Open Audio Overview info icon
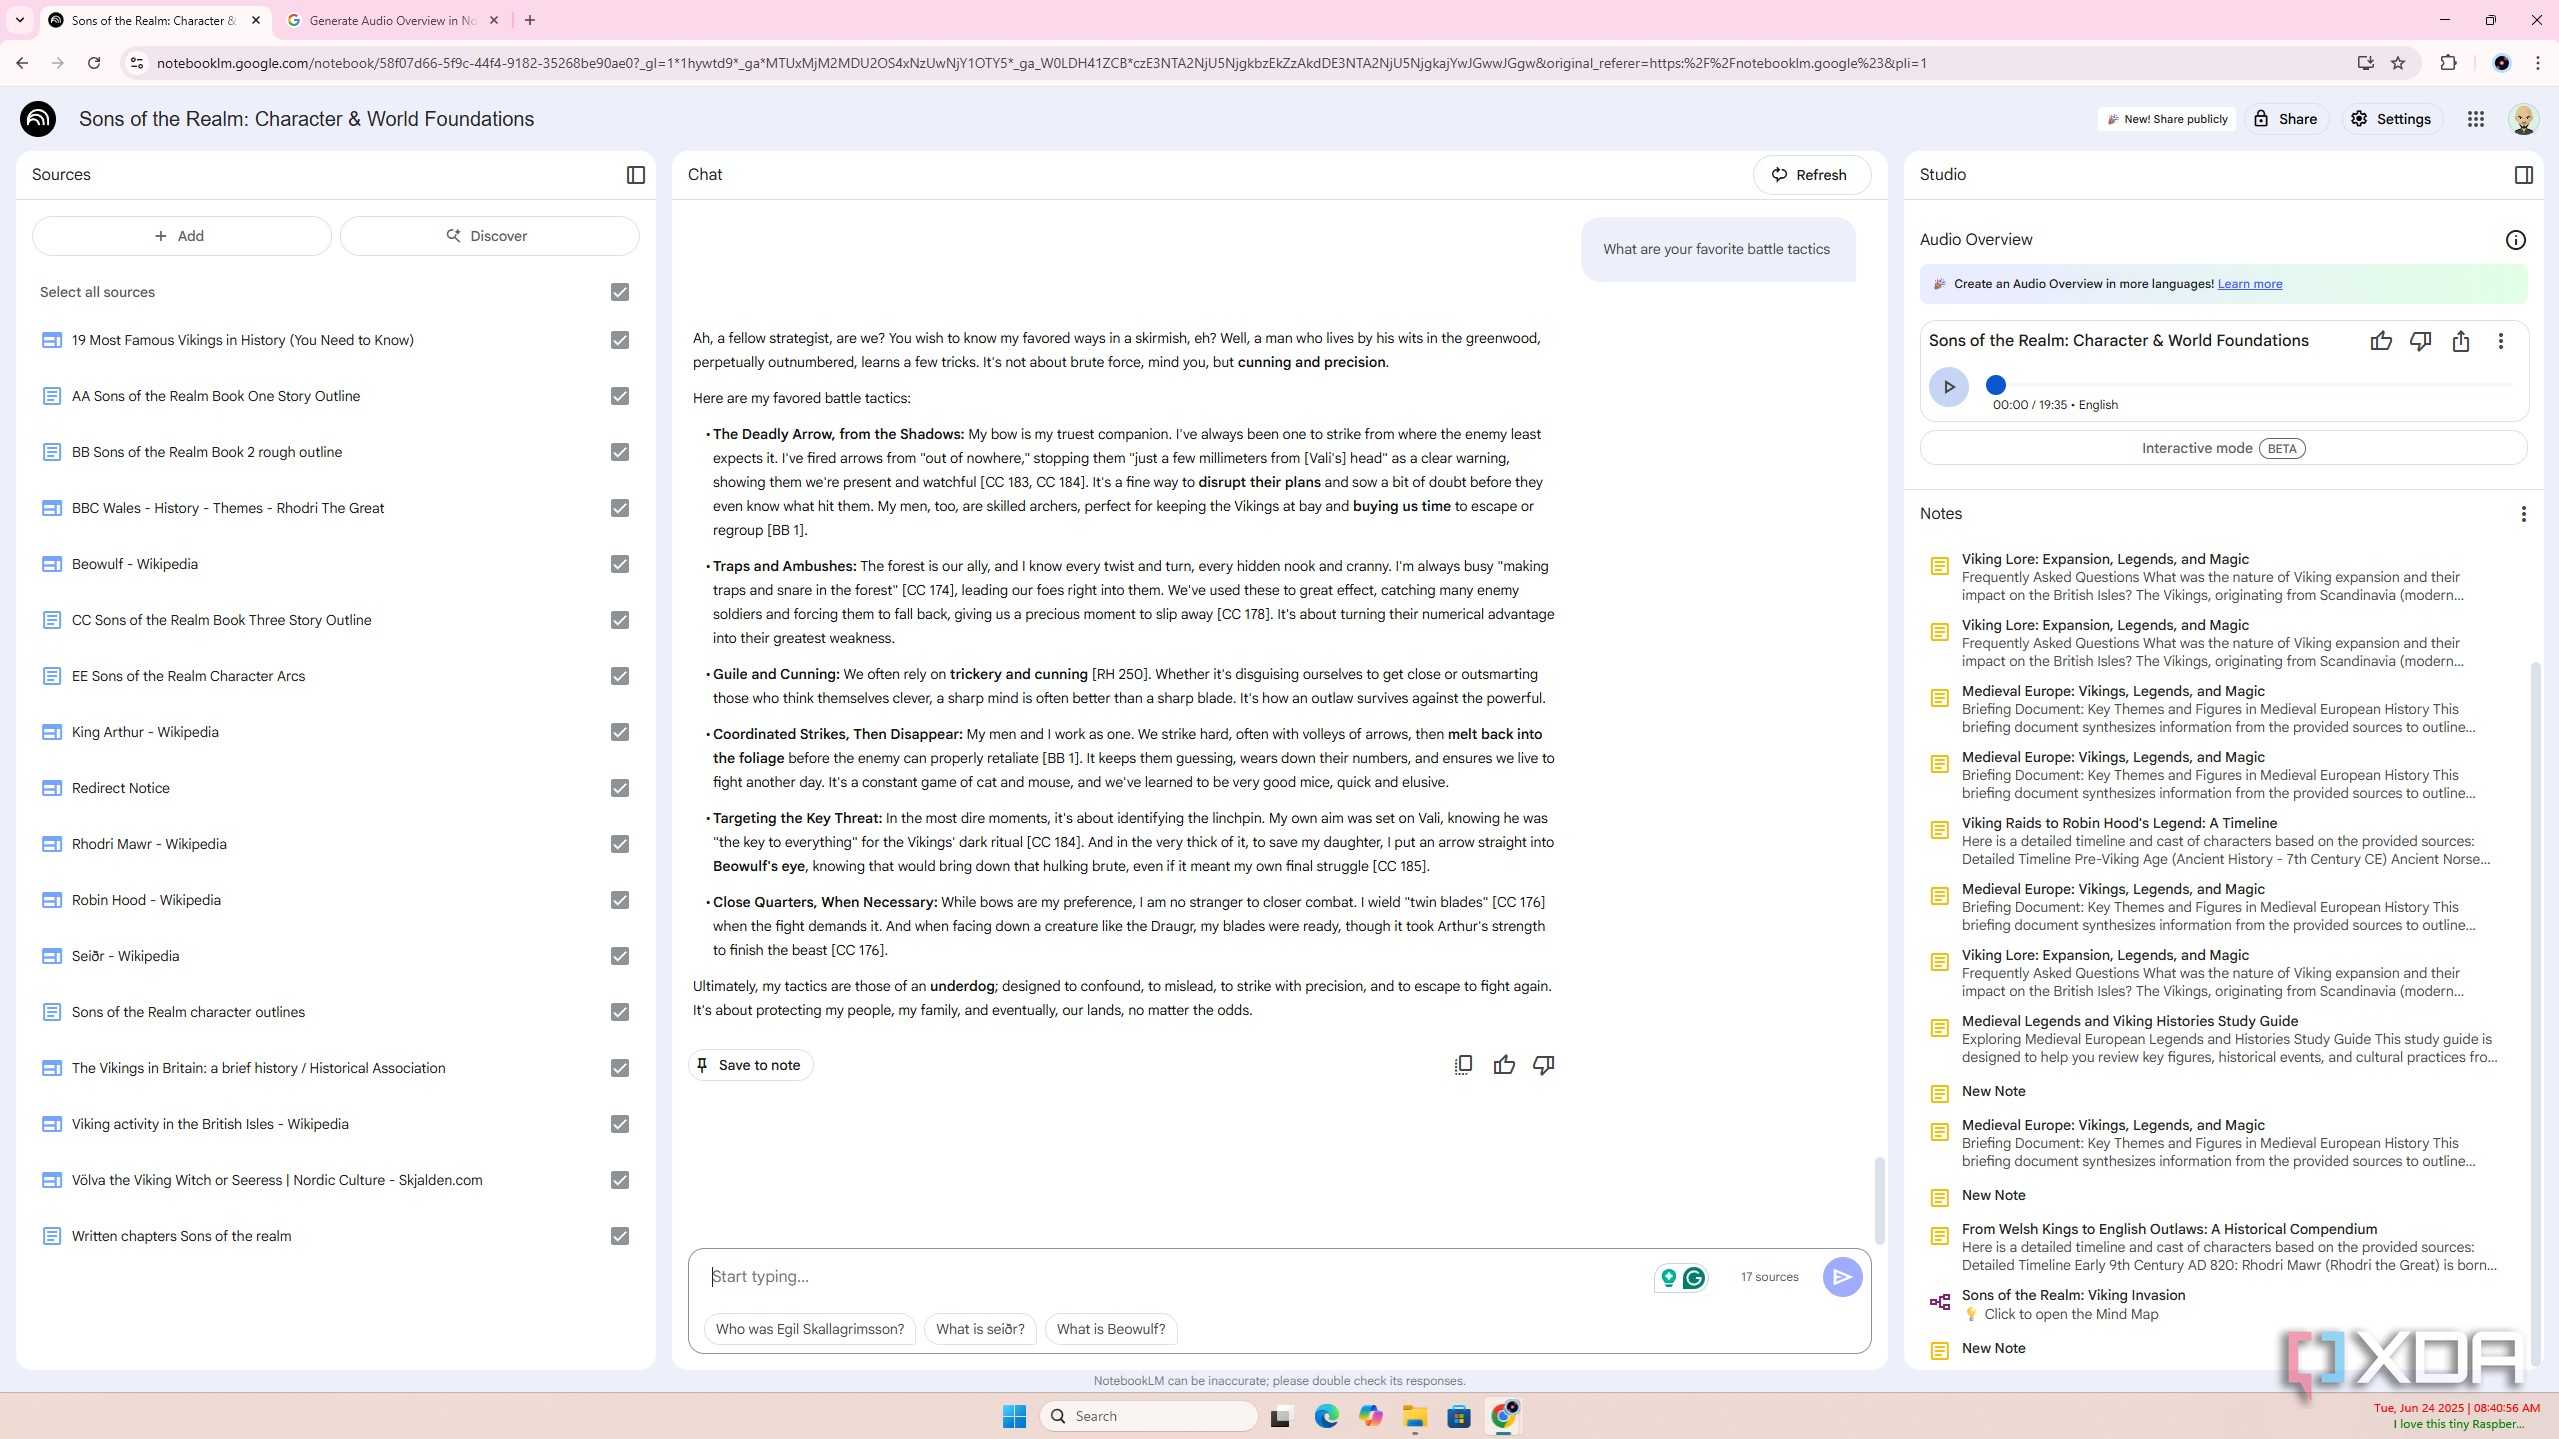 (x=2515, y=240)
